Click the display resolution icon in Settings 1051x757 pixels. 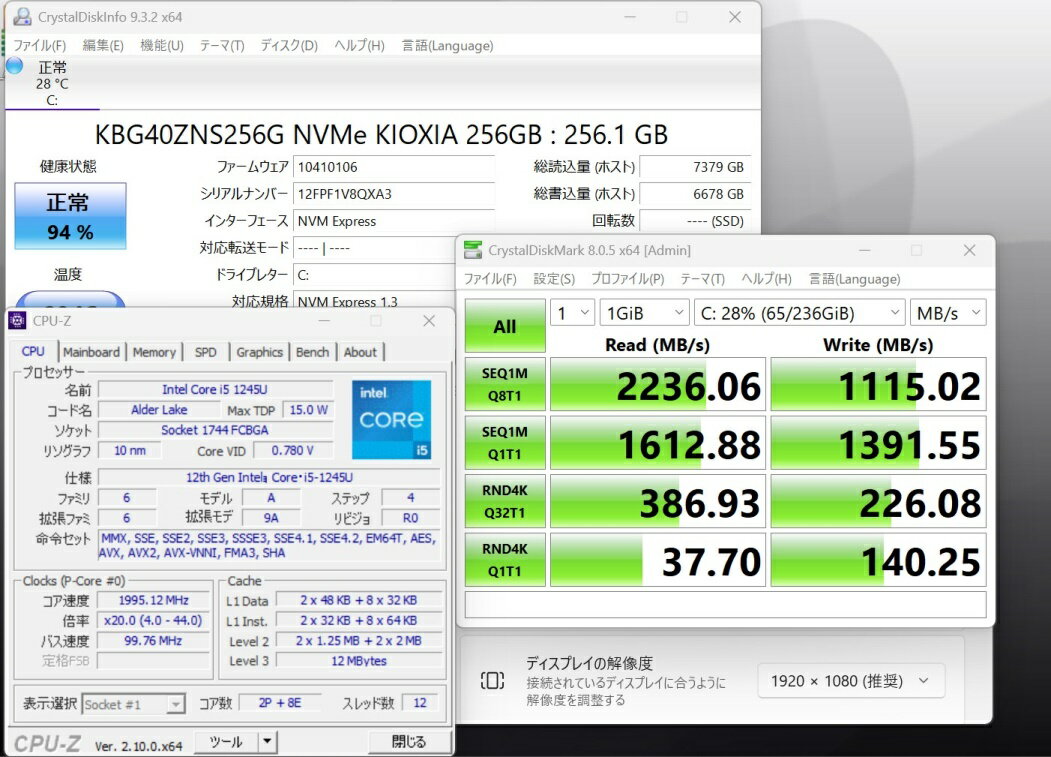pos(492,681)
